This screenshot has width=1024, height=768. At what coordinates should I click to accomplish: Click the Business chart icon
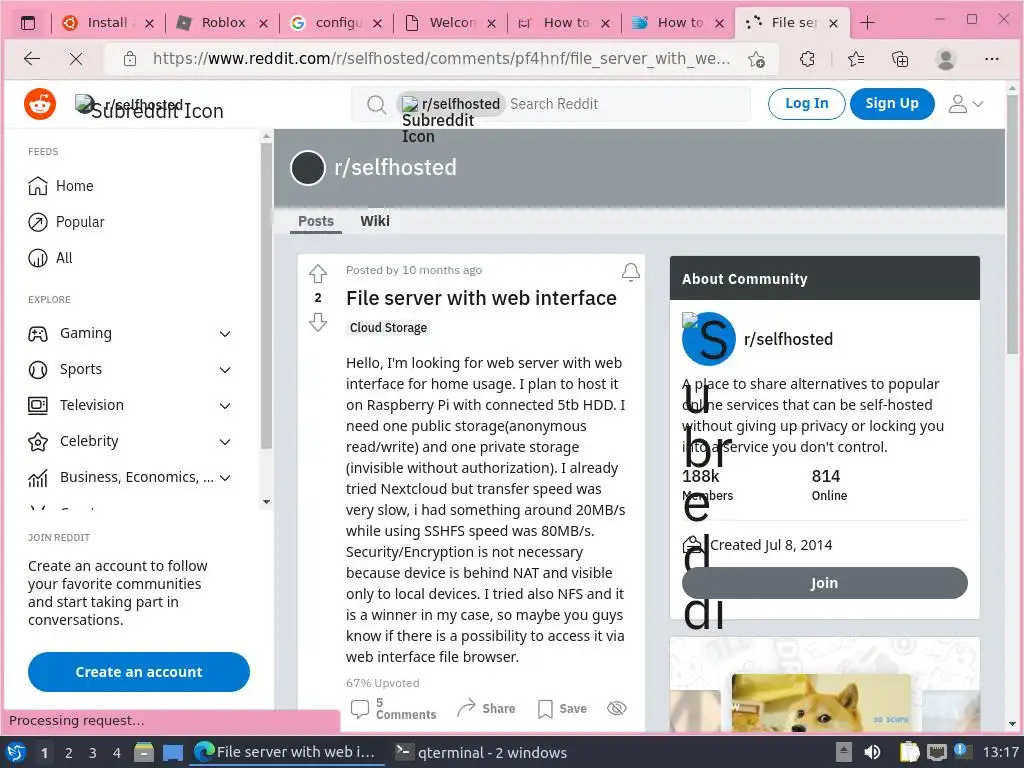tap(38, 479)
